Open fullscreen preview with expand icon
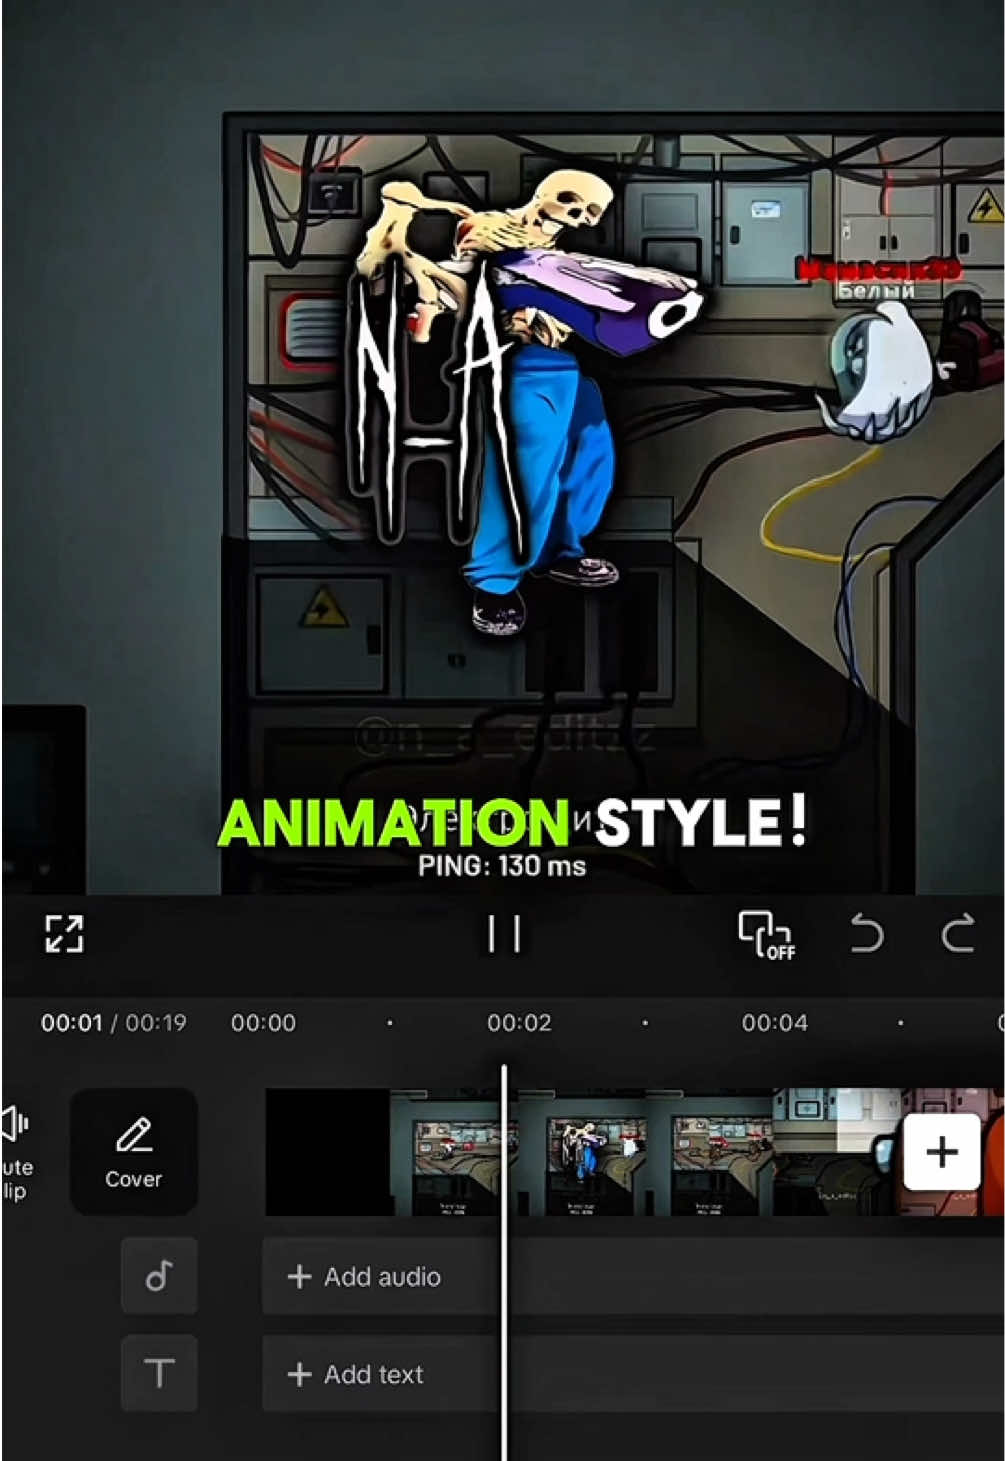The image size is (1005, 1461). point(64,934)
